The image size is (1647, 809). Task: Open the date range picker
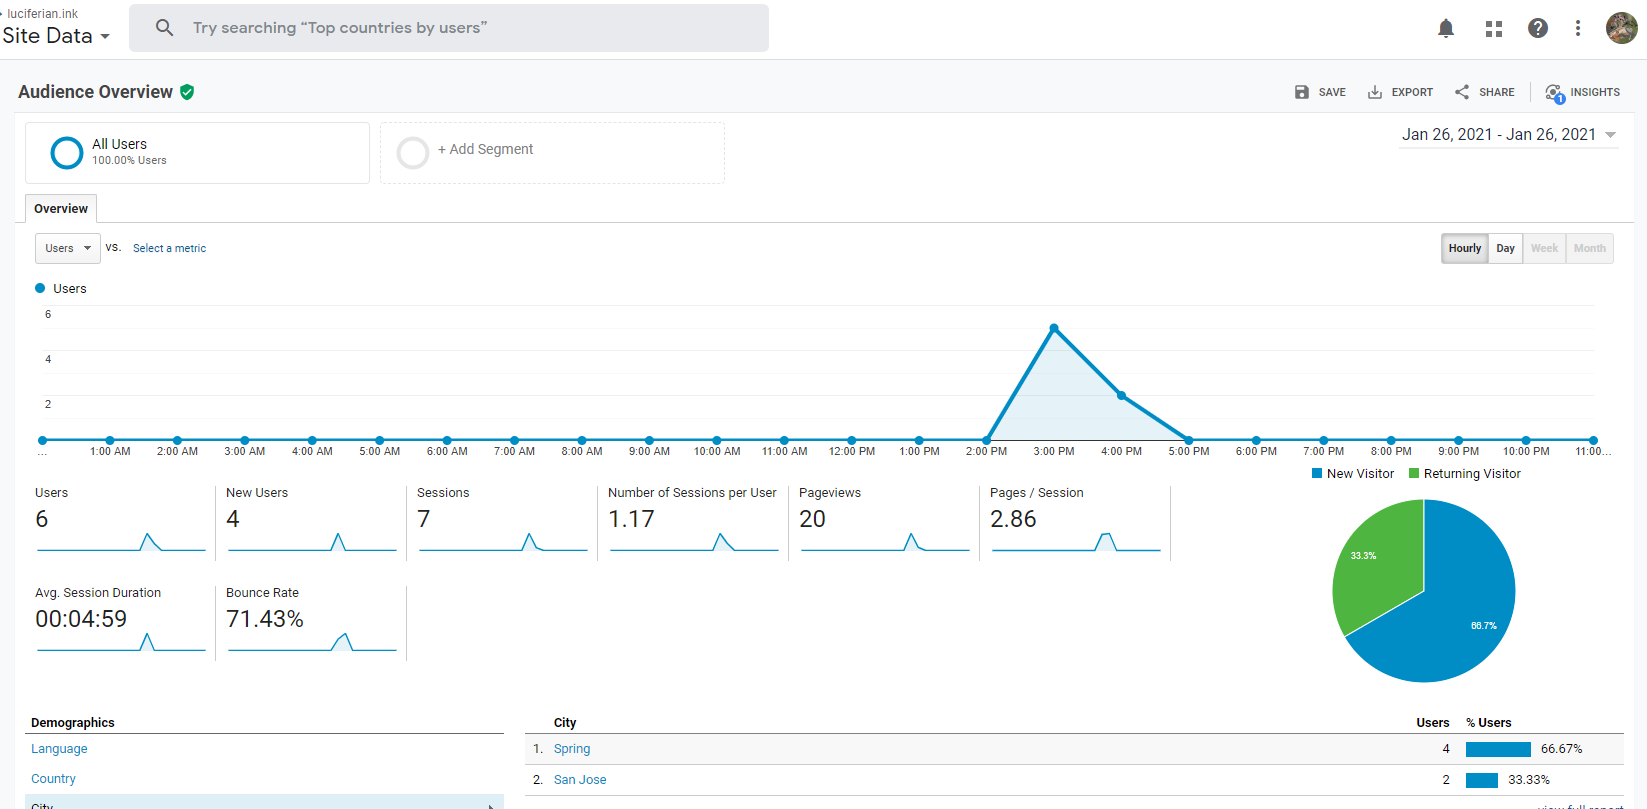(x=1508, y=135)
